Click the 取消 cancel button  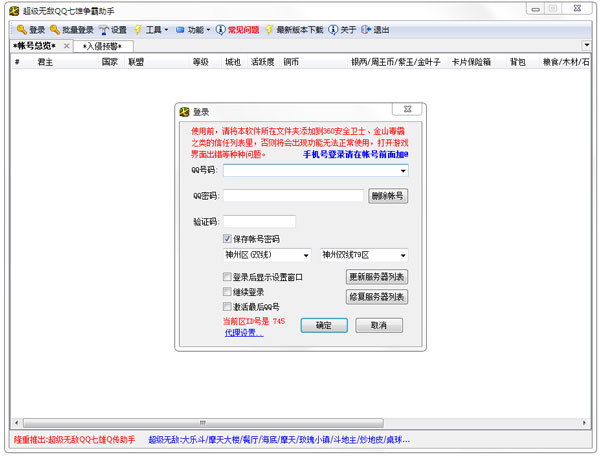(379, 326)
